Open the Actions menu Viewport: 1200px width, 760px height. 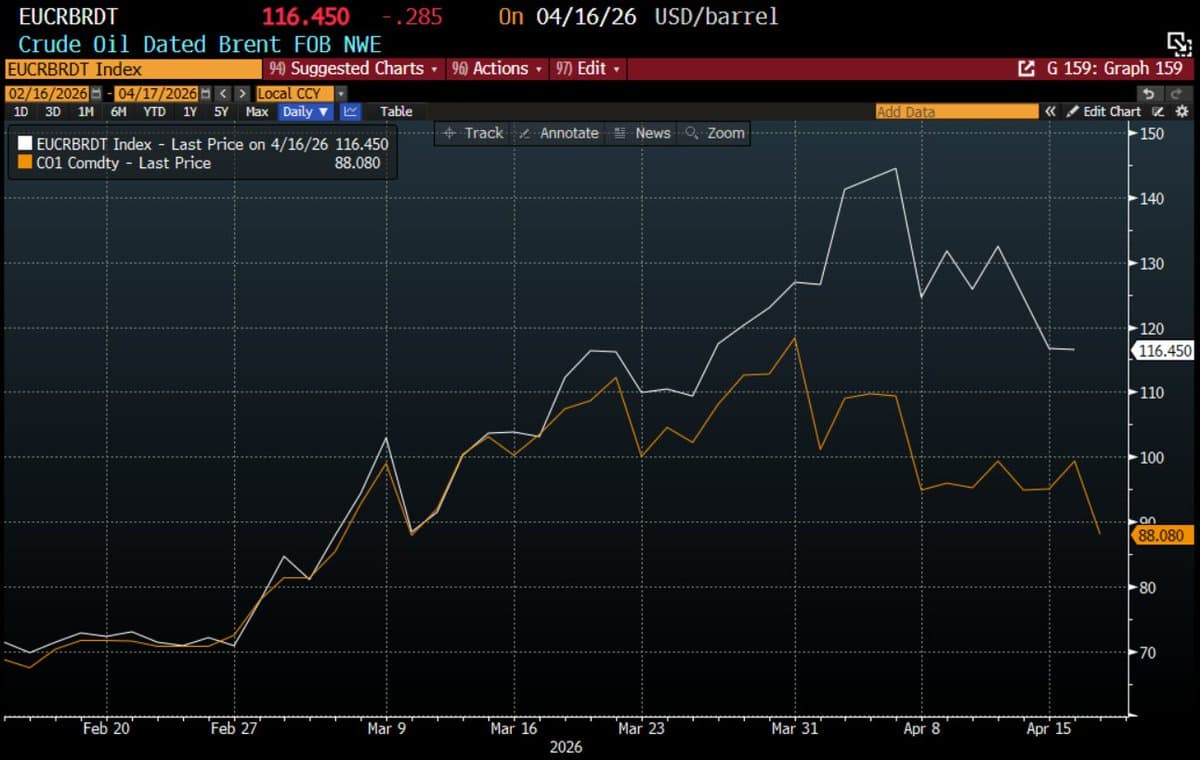point(498,69)
